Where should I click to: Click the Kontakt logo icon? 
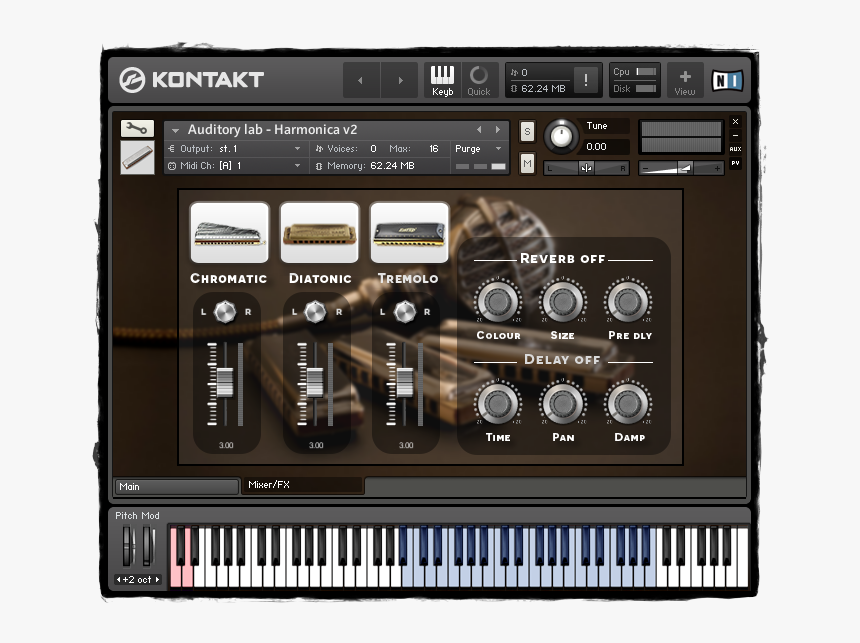tap(132, 80)
